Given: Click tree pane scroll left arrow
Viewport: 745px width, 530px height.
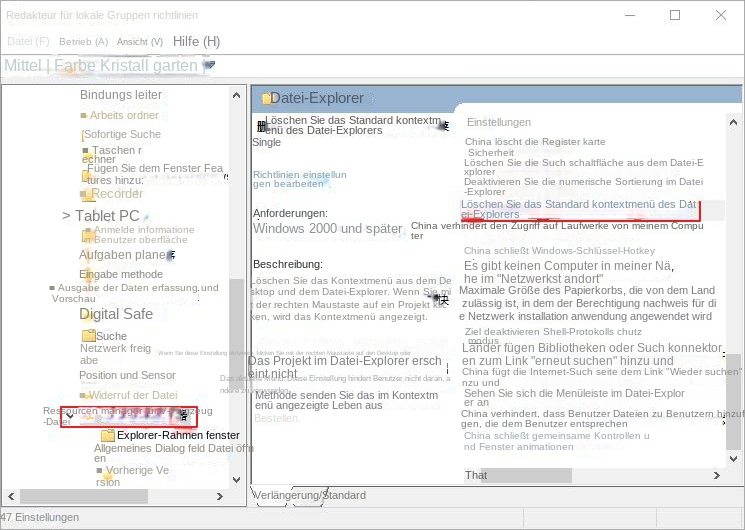Looking at the screenshot, I should [x=11, y=496].
